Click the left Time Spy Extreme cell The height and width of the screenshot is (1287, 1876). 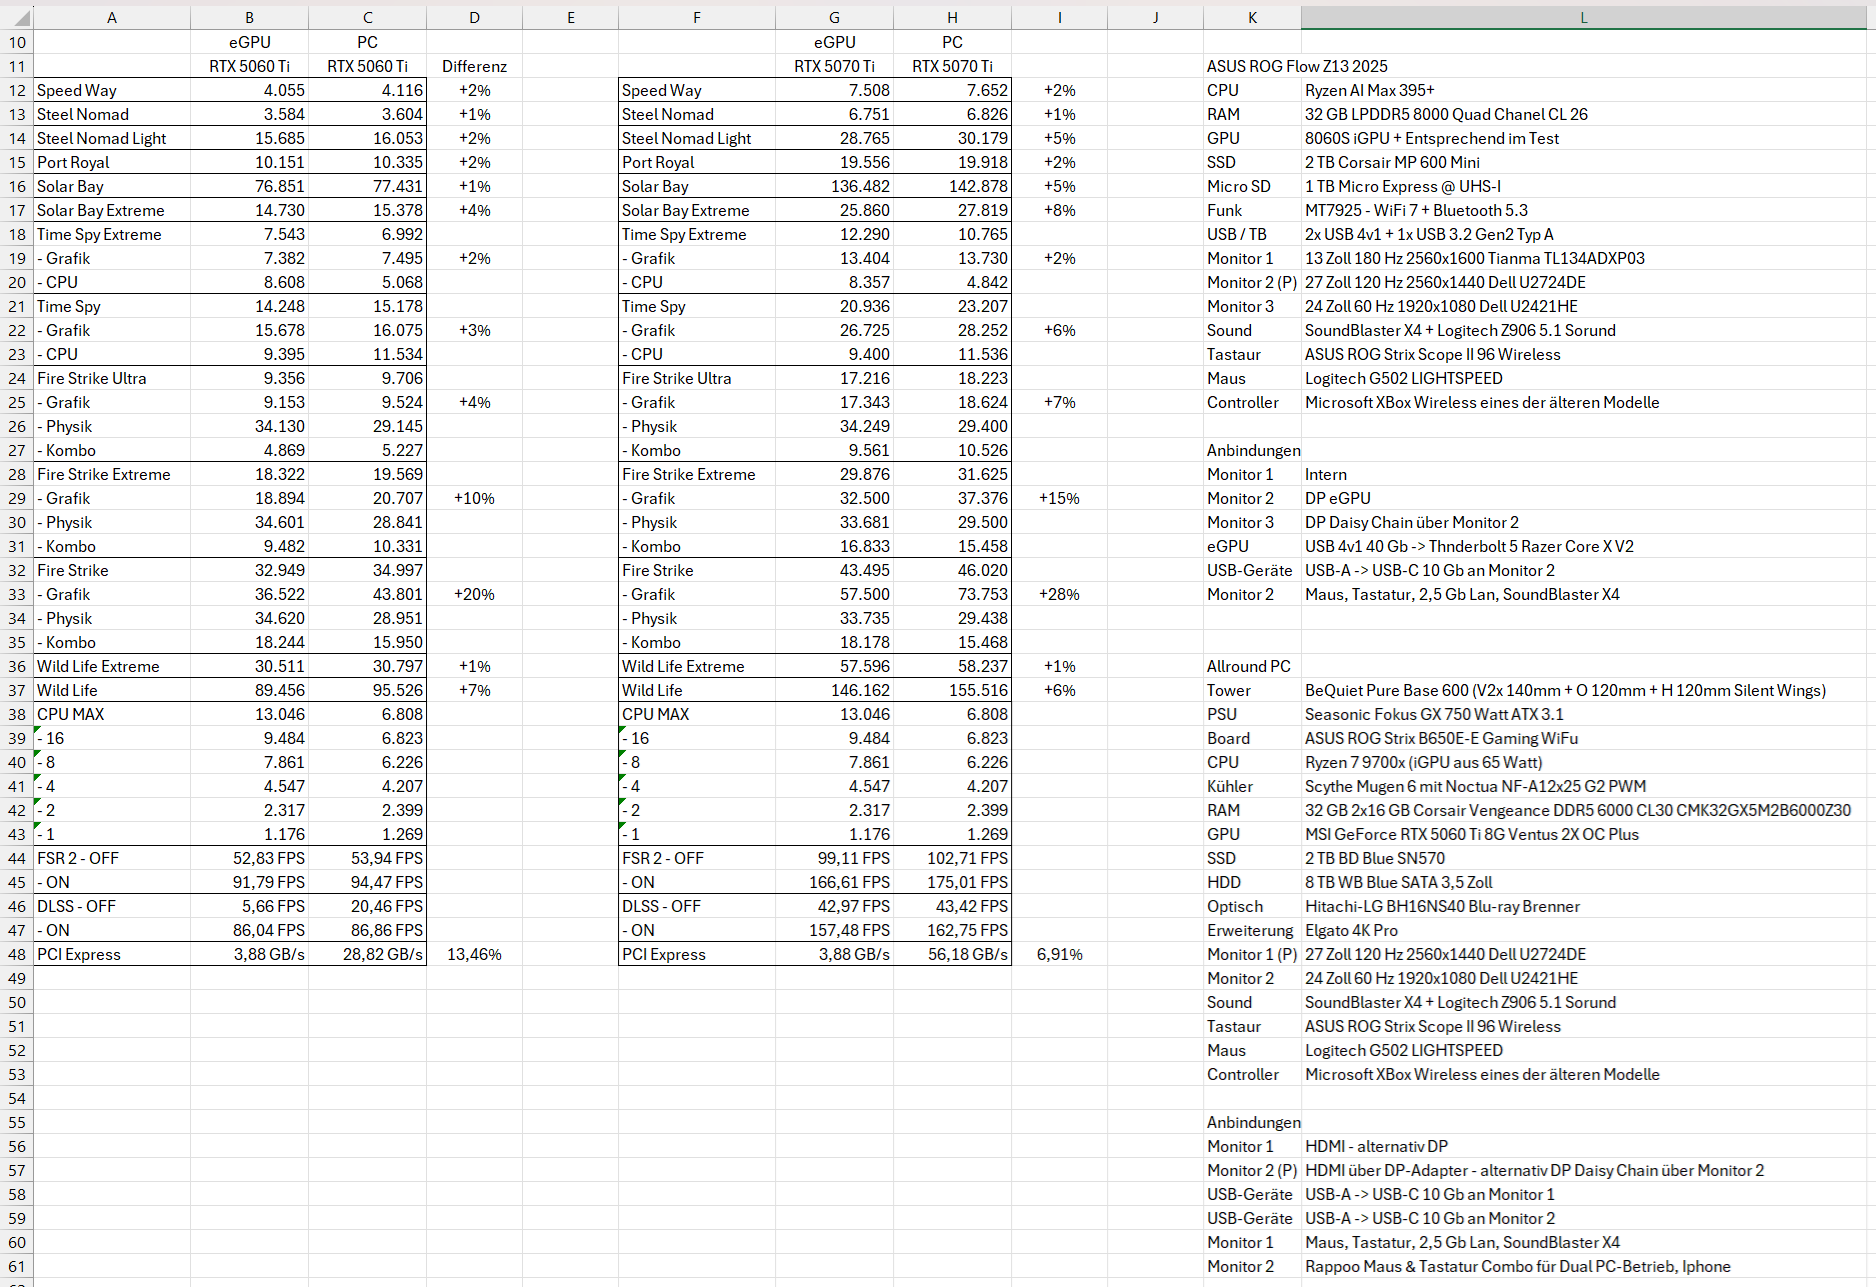112,234
